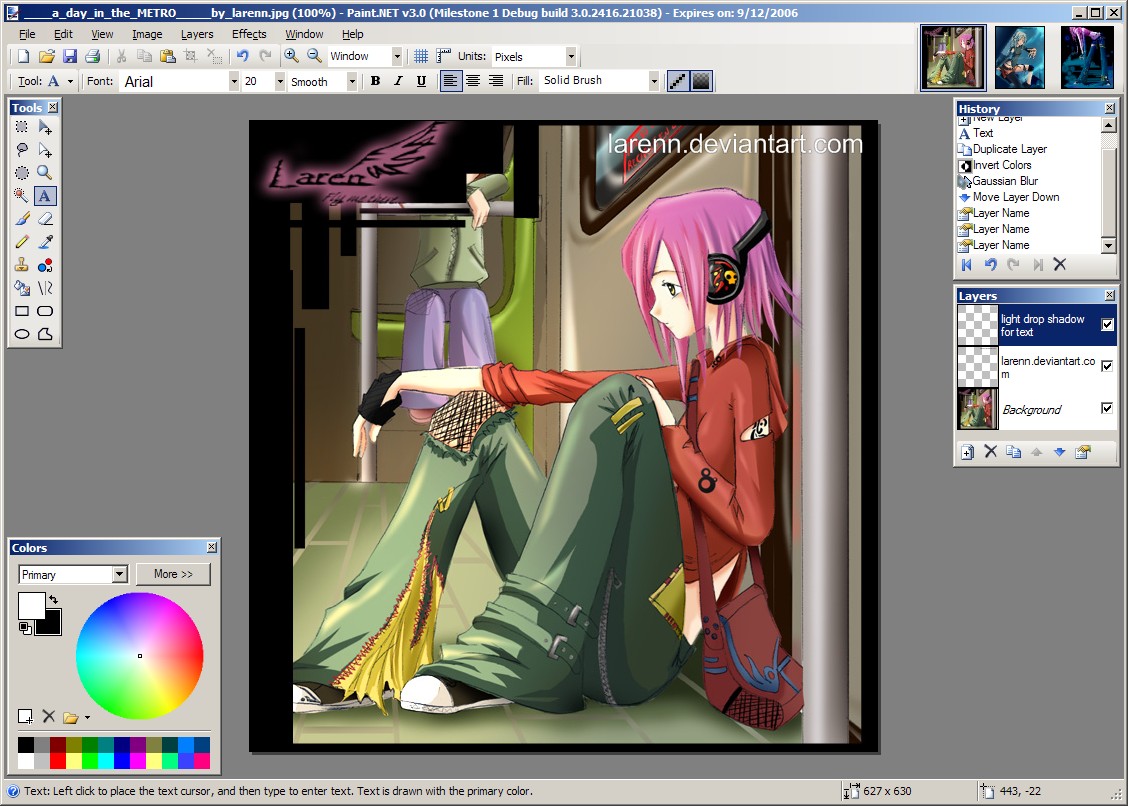Select the Rounded Rectangle tool

click(45, 311)
